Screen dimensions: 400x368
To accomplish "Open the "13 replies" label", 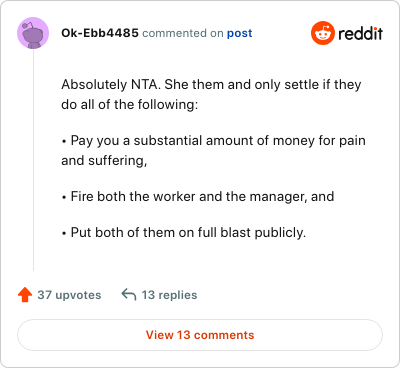I will pos(169,295).
